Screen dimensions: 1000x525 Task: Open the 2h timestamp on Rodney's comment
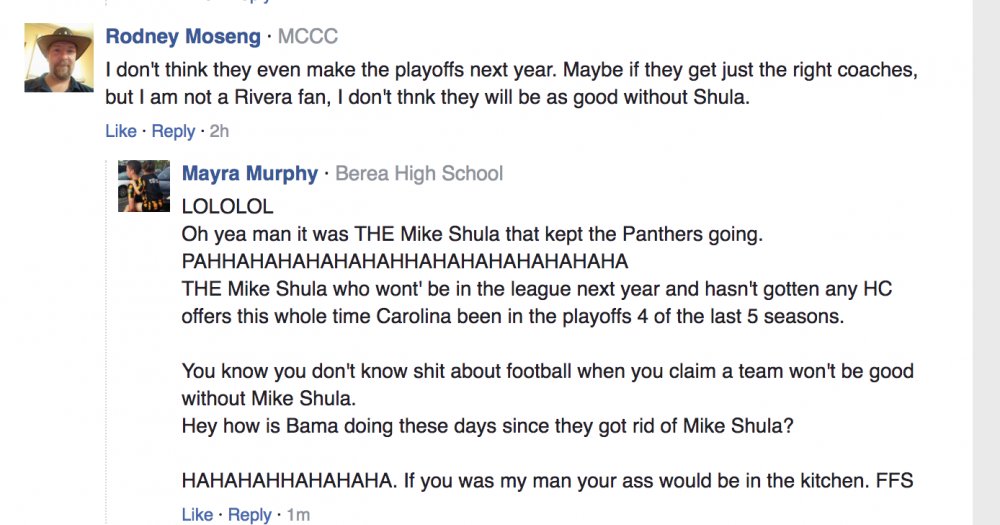click(219, 131)
